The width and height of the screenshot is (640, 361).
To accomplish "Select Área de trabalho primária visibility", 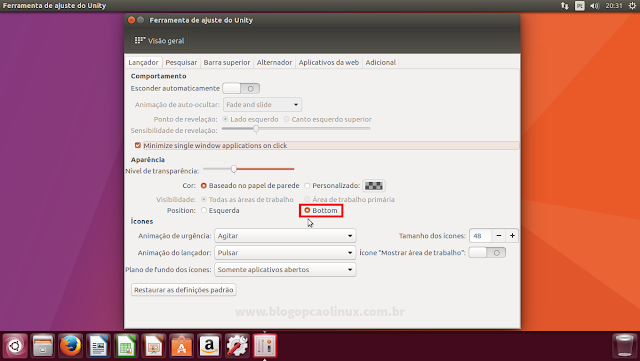I will (307, 199).
